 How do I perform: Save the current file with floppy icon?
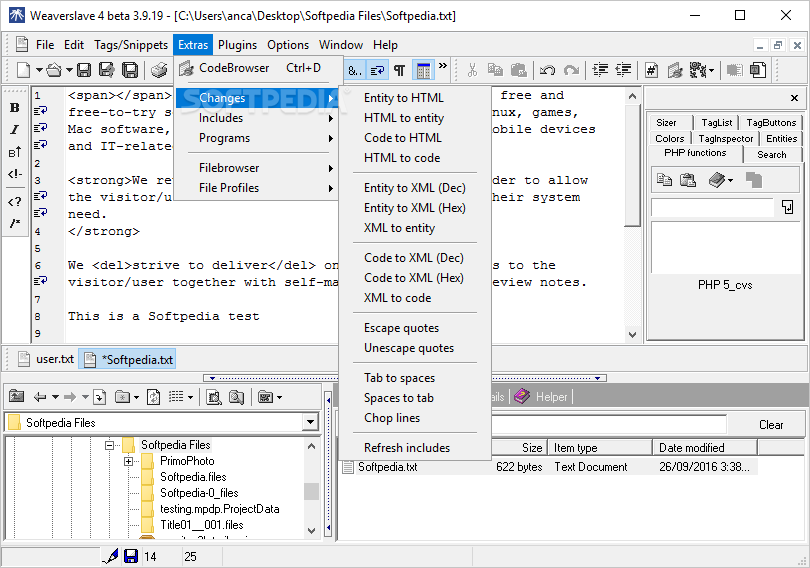[x=84, y=70]
